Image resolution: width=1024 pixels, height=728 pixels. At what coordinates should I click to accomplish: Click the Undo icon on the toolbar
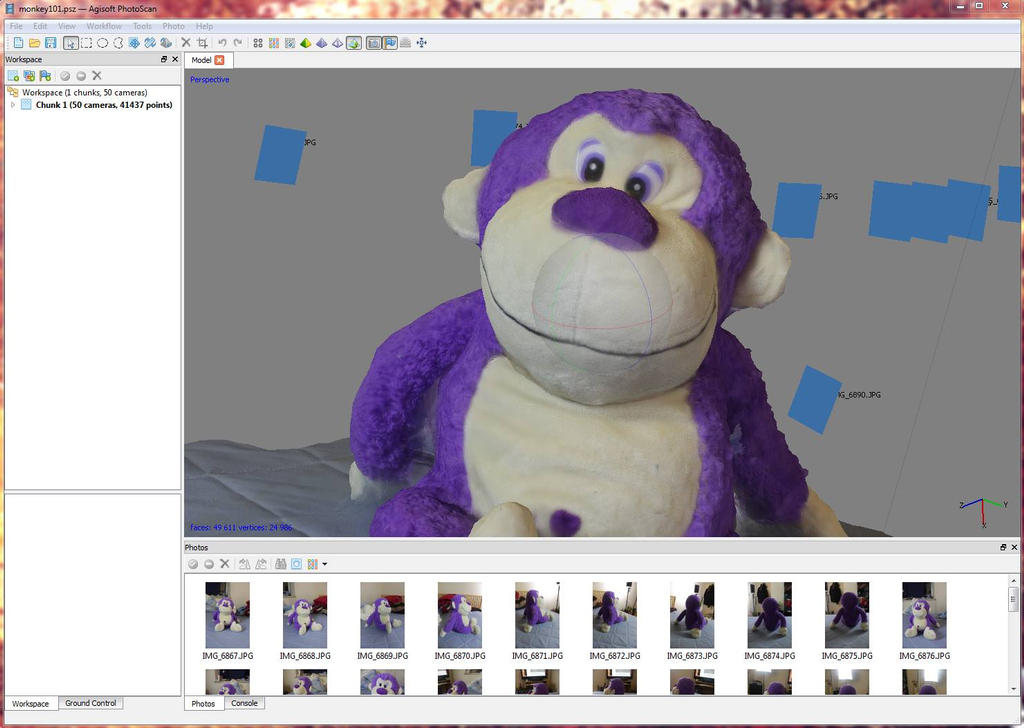coord(220,43)
